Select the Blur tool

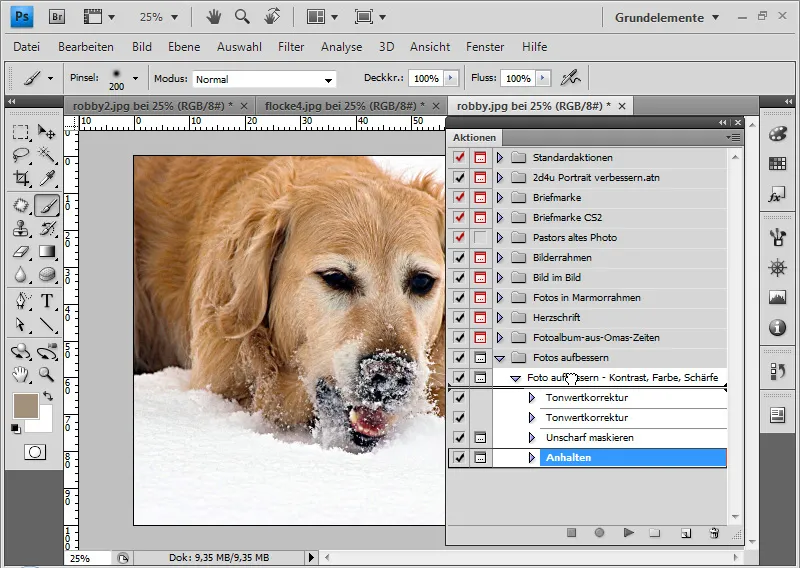[x=20, y=275]
